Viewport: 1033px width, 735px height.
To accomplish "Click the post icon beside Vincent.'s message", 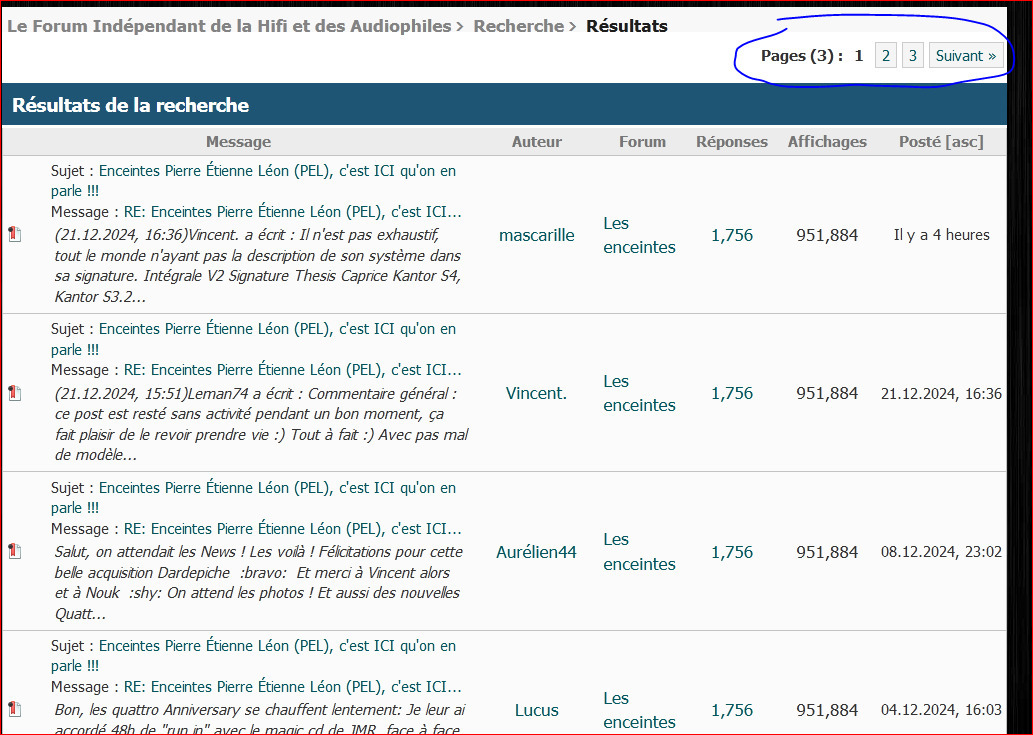I will [x=15, y=393].
